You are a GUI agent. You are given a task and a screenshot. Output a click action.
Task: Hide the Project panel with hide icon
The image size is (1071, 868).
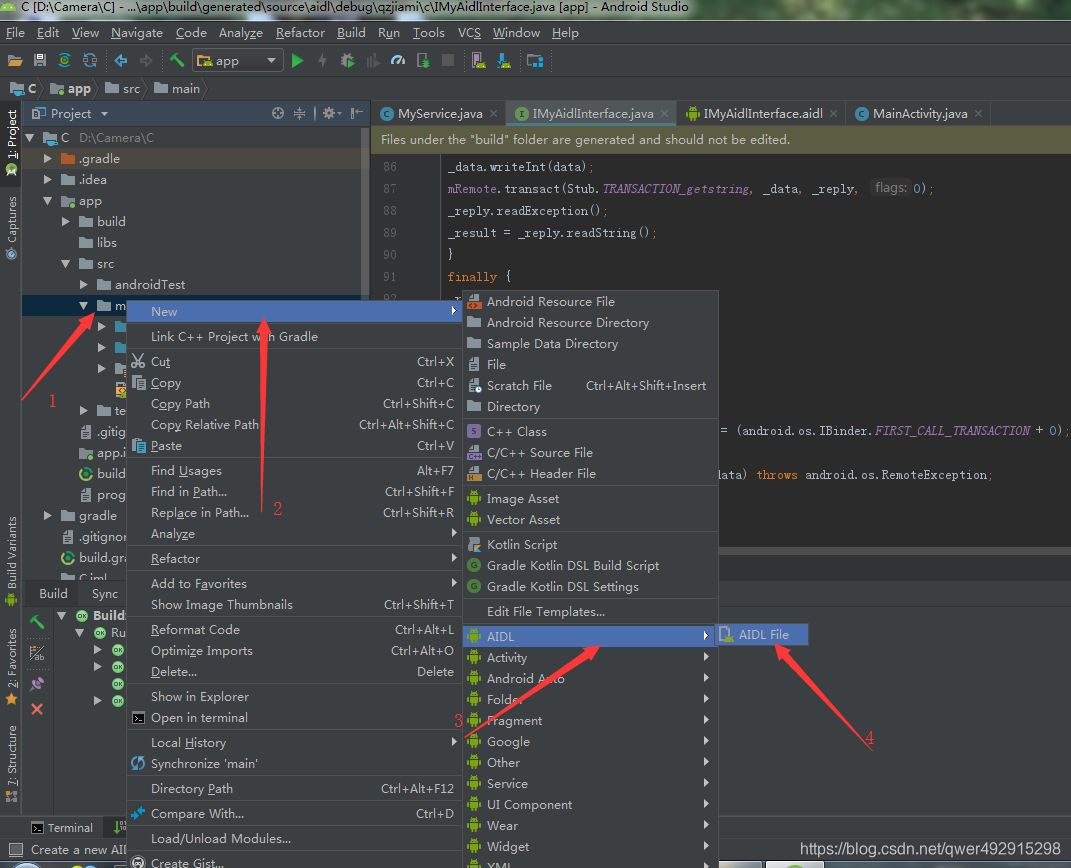(x=356, y=113)
